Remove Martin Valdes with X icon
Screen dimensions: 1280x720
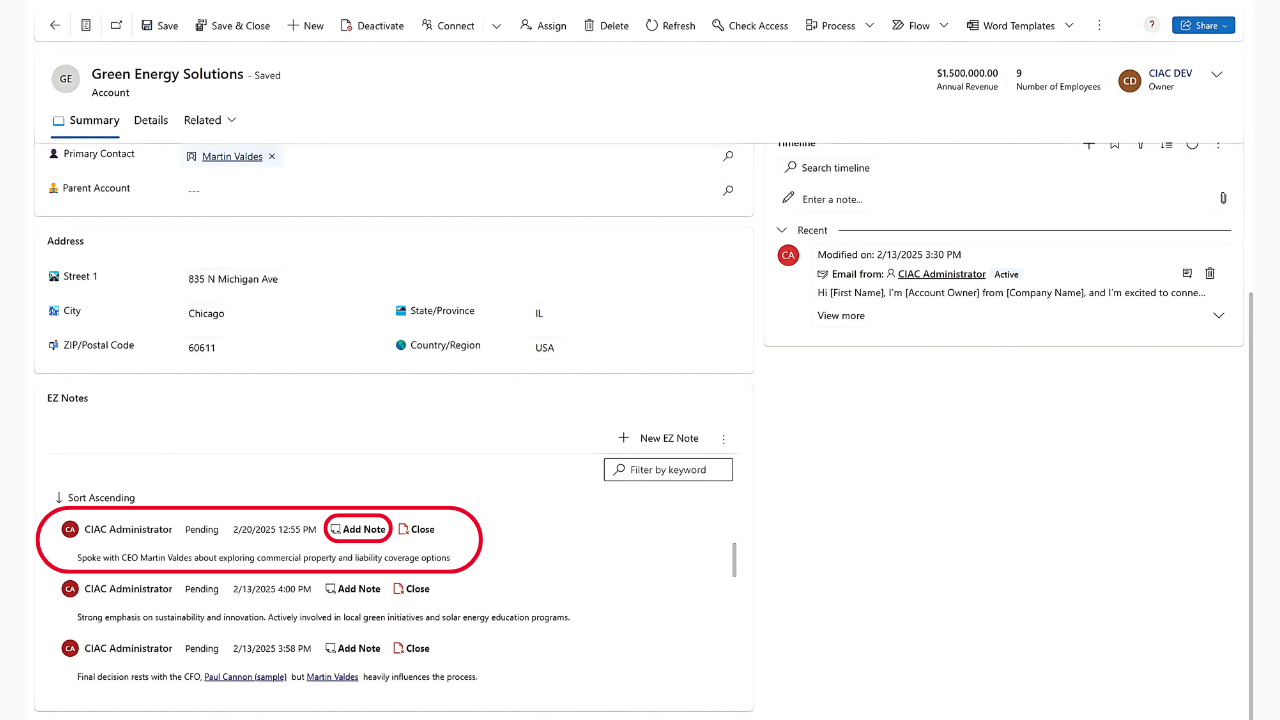(272, 156)
